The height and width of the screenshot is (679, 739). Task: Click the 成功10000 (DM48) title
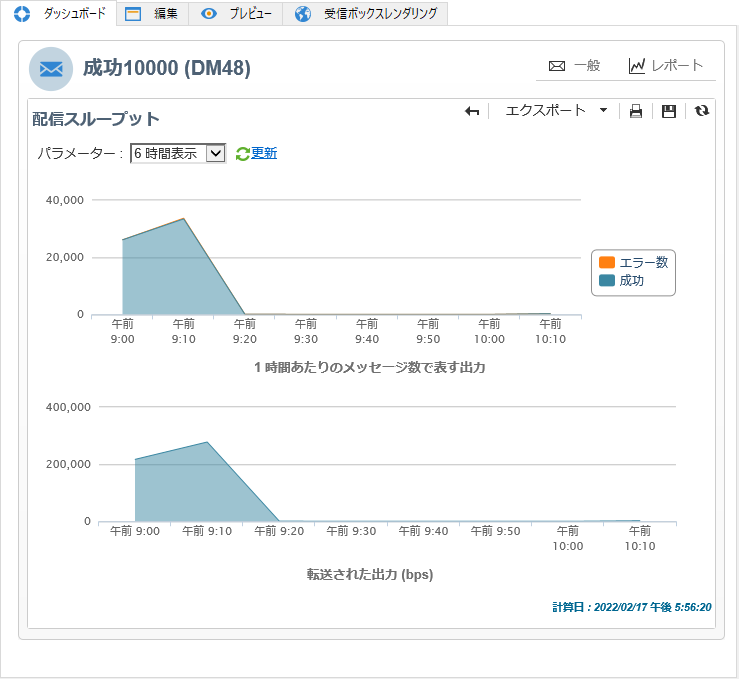coord(167,68)
